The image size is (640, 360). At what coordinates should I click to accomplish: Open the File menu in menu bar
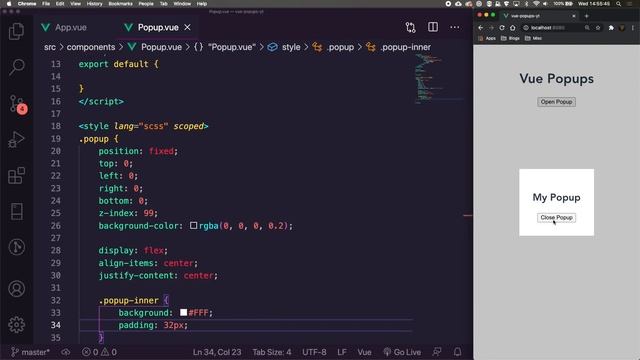[46, 4]
